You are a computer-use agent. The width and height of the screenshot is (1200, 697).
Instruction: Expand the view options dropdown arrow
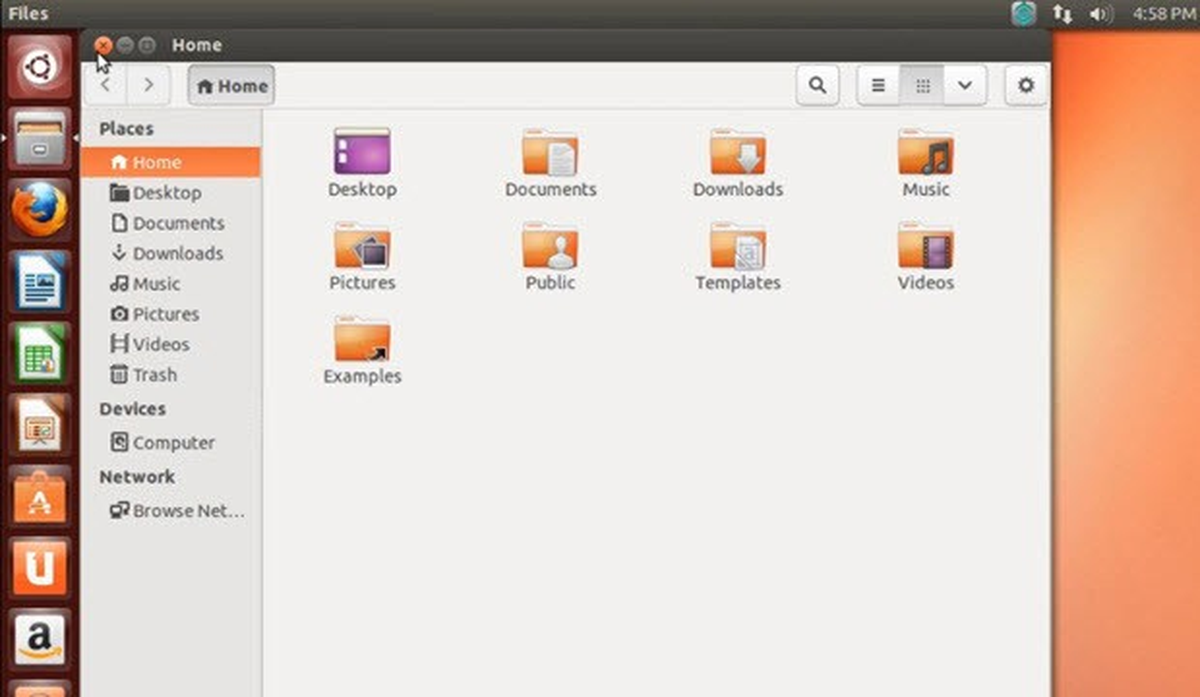pyautogui.click(x=965, y=86)
